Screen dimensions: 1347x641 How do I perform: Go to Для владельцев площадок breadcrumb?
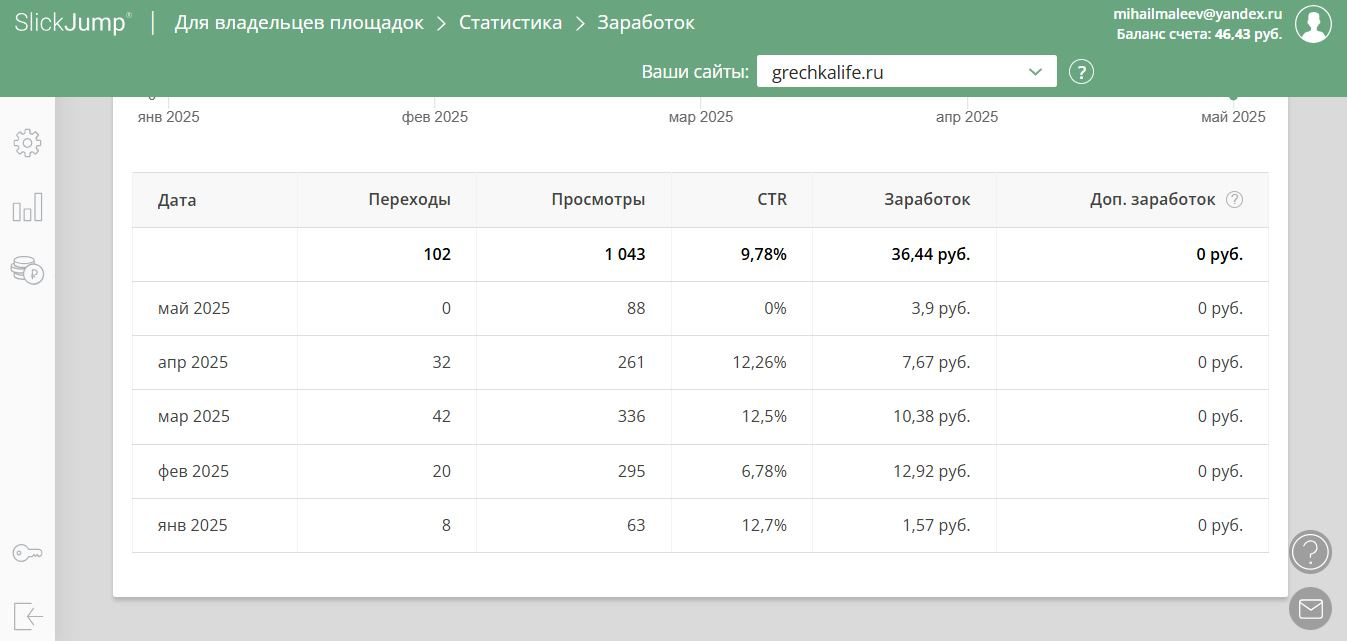point(299,23)
